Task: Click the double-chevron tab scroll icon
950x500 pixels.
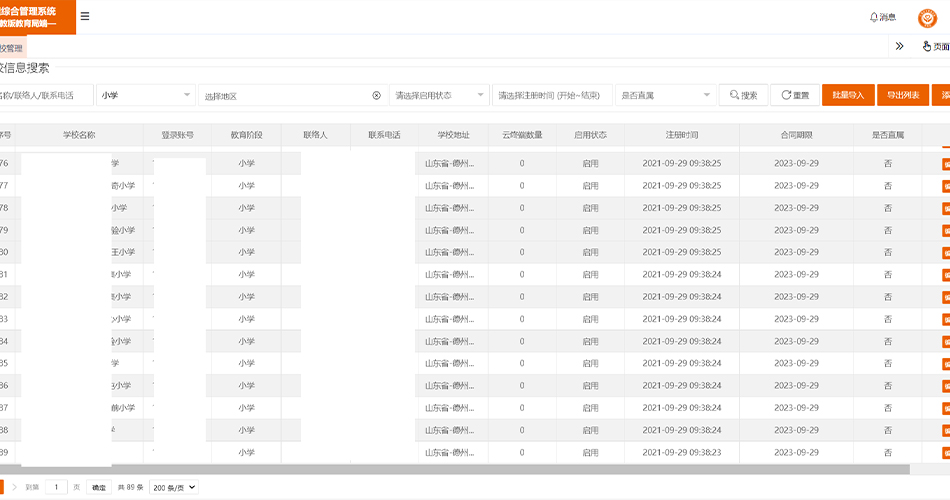Action: tap(899, 46)
